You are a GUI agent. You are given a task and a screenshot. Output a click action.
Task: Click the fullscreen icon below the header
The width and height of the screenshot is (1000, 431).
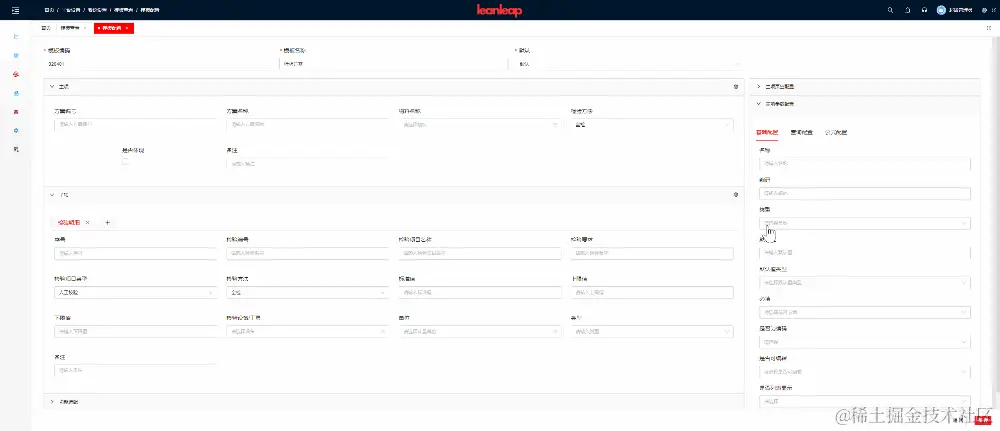point(989,28)
